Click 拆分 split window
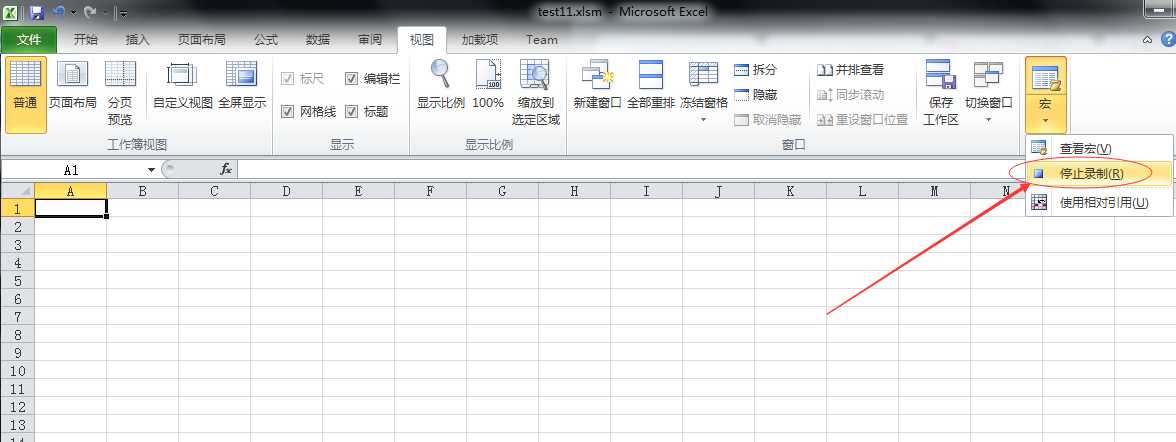The image size is (1176, 442). (x=756, y=70)
